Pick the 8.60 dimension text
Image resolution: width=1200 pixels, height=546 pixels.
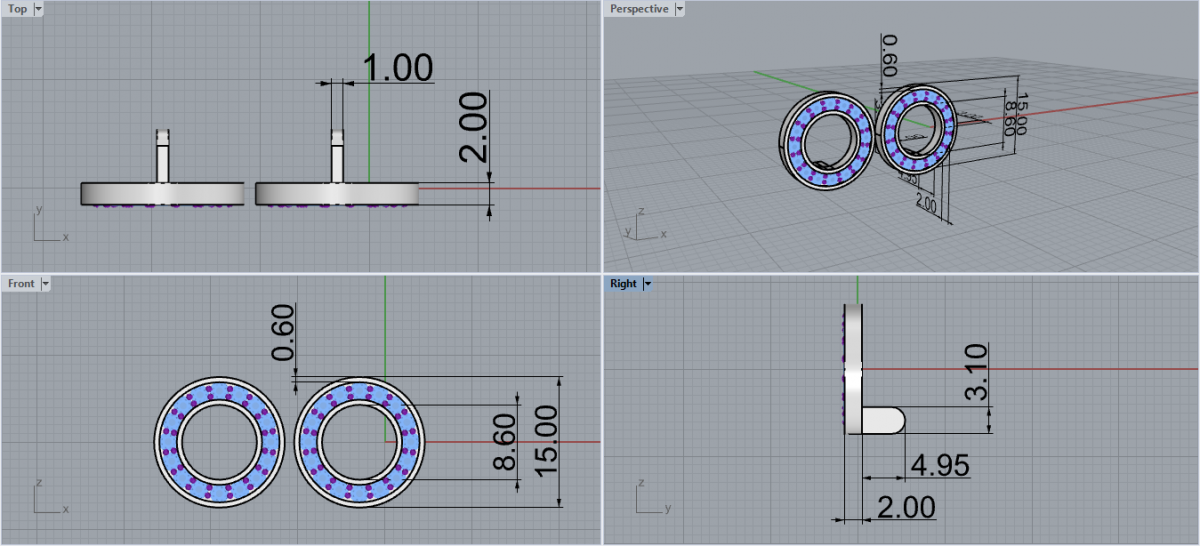[x=505, y=443]
